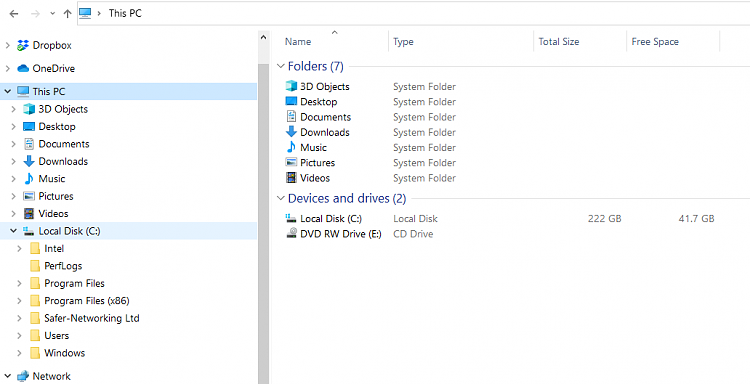
Task: Click Documents icon in sidebar tree
Action: (29, 144)
